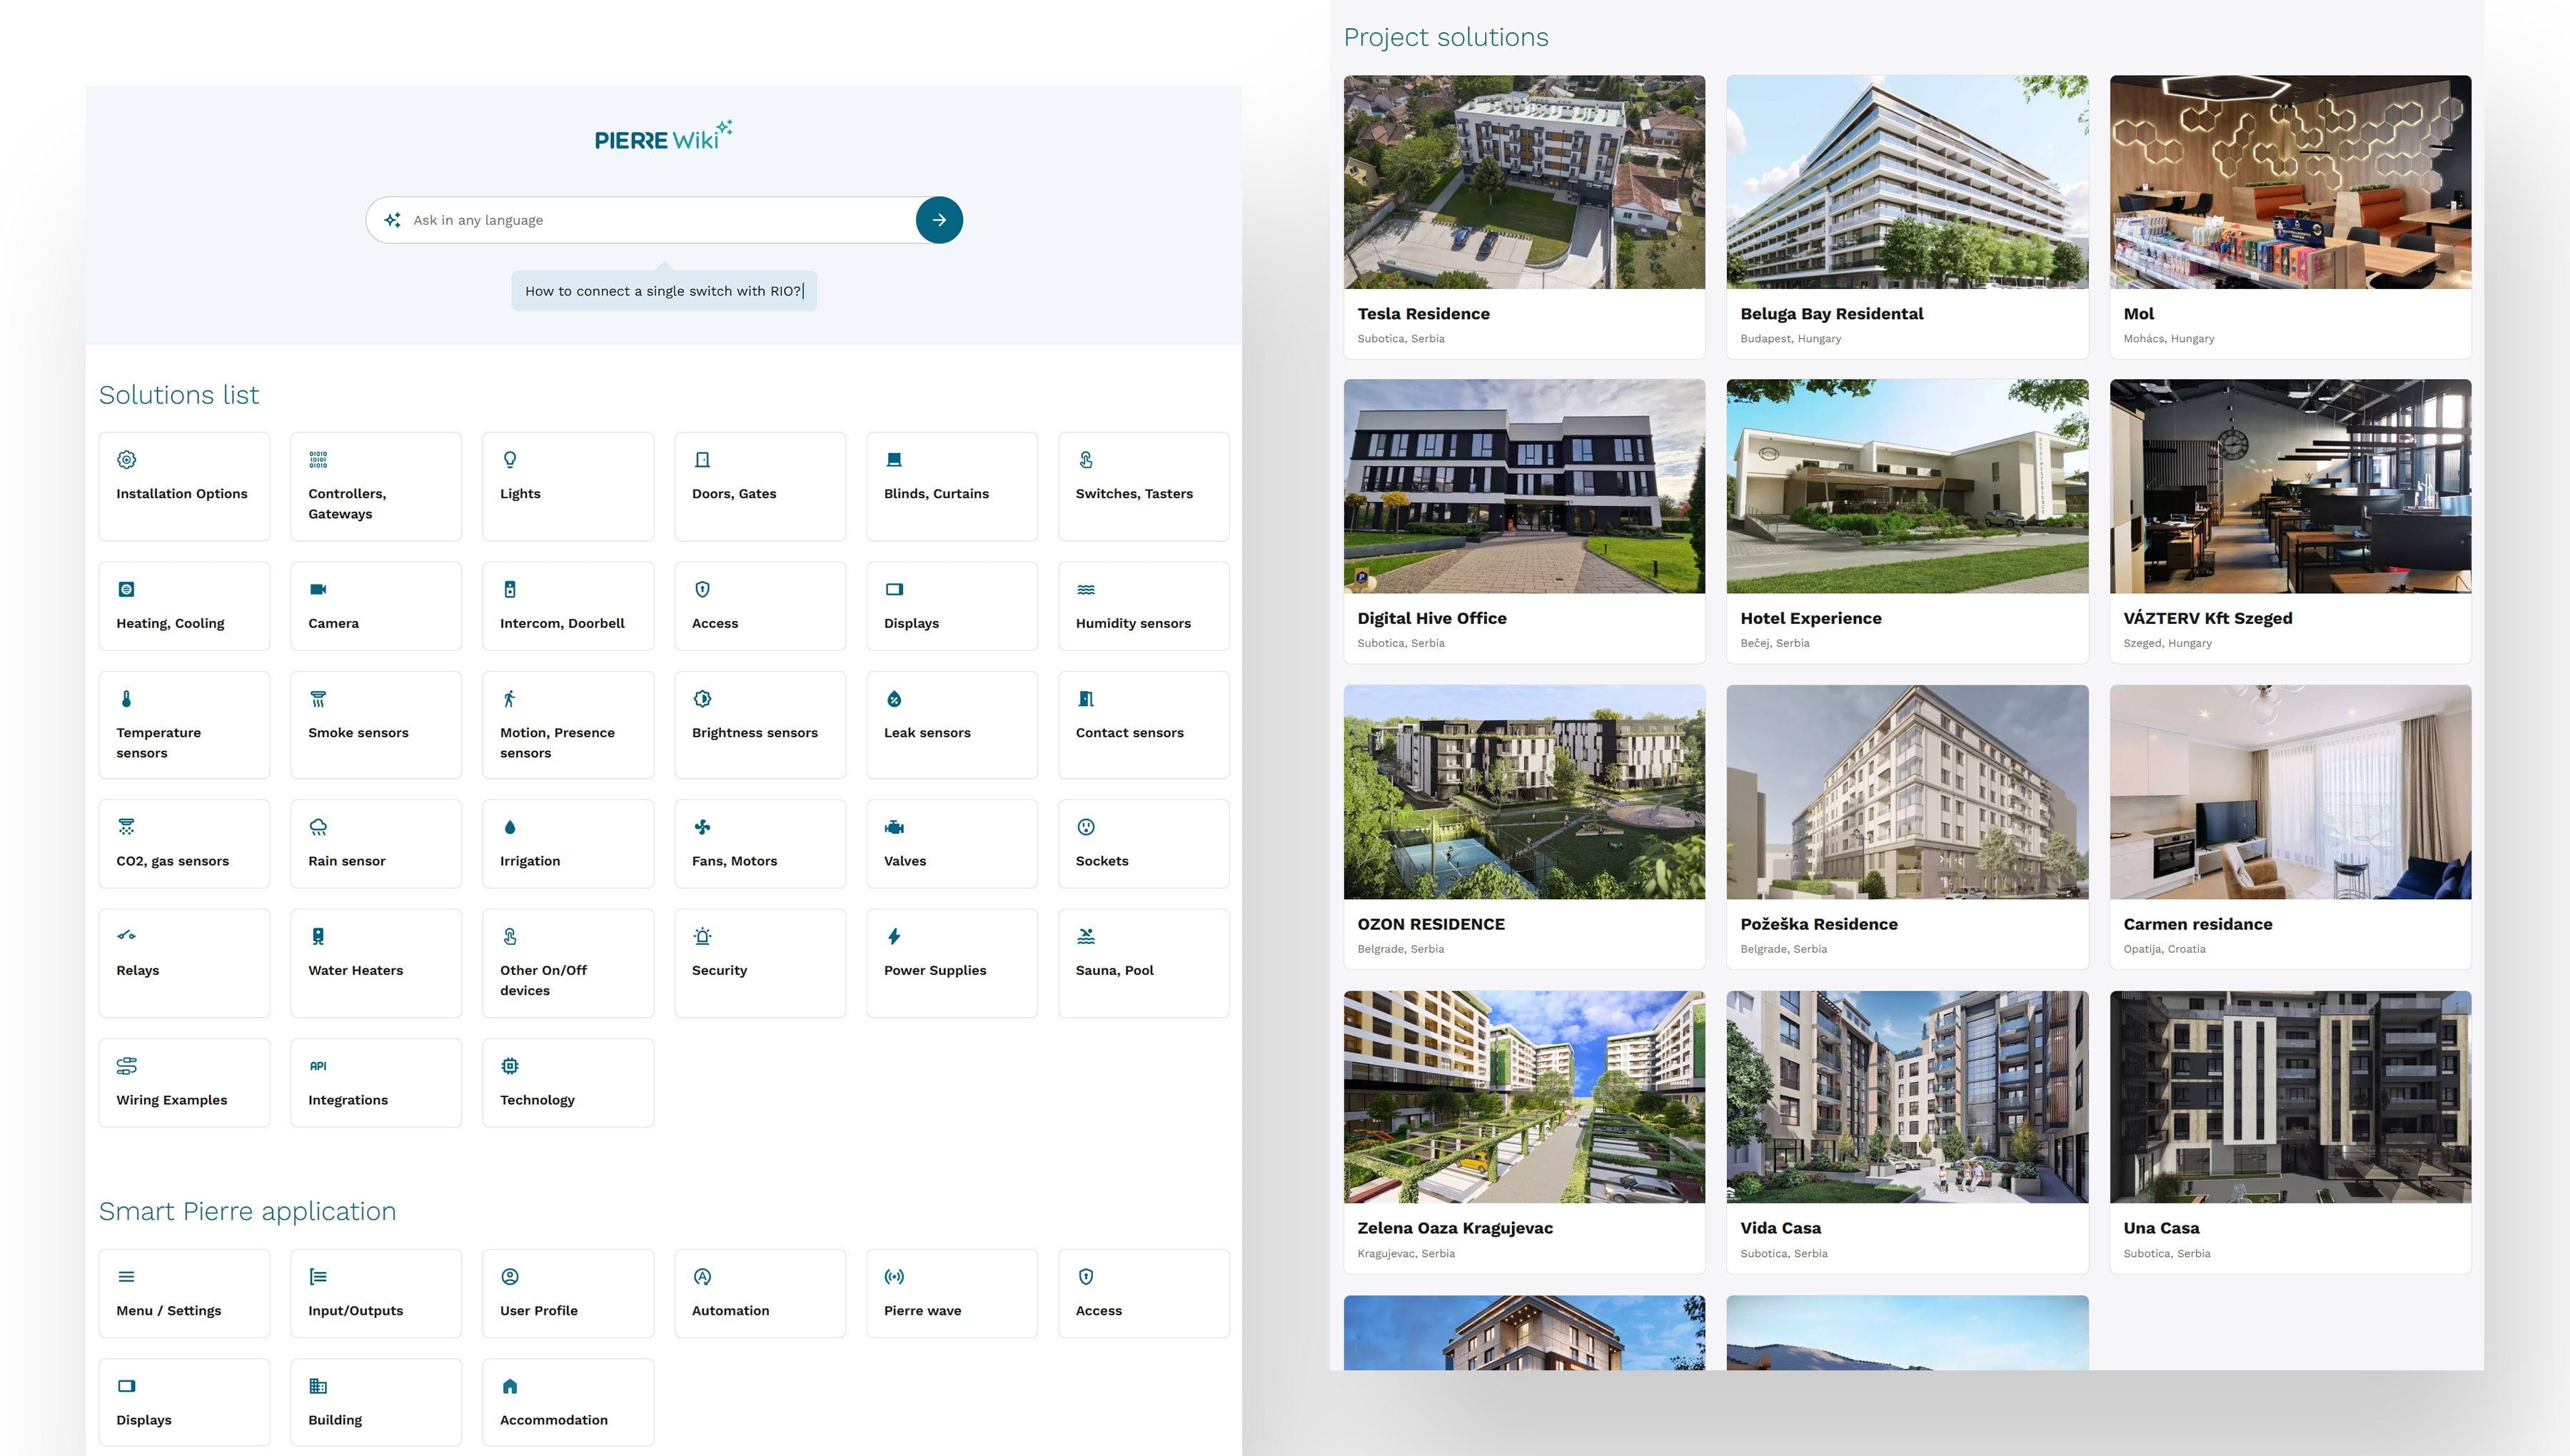Screen dimensions: 2570x1456
Task: Click the Valves icon
Action: 894,827
